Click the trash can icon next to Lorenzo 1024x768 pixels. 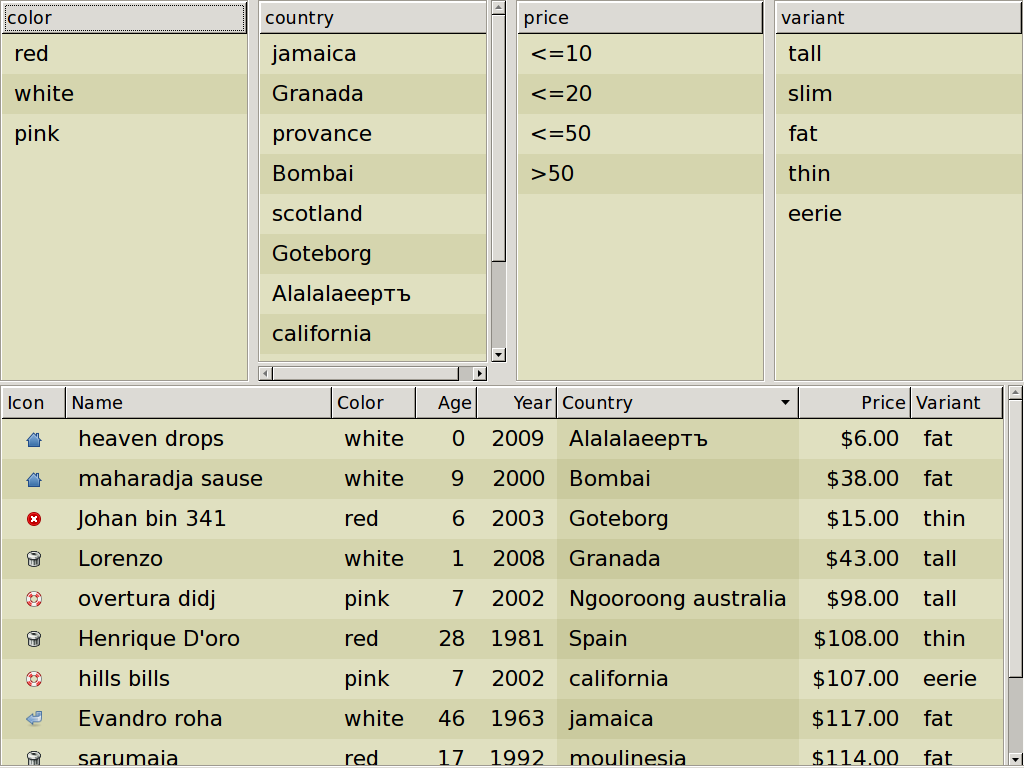tap(34, 559)
